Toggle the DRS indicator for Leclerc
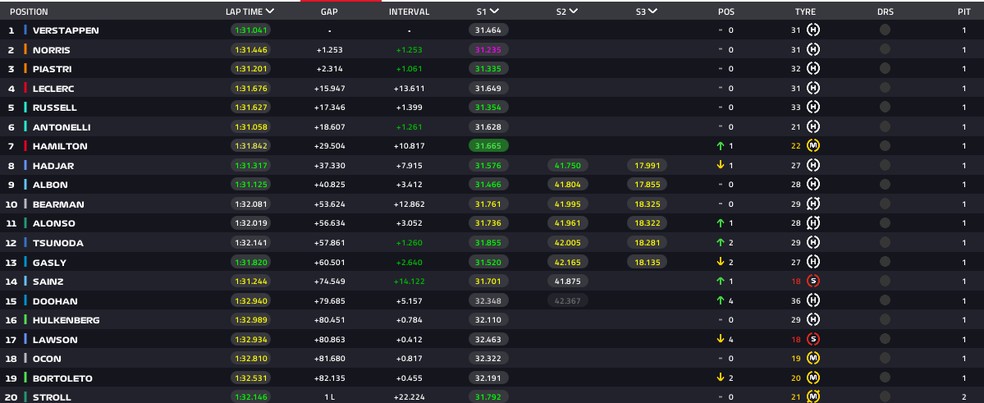This screenshot has height=403, width=984. click(885, 88)
